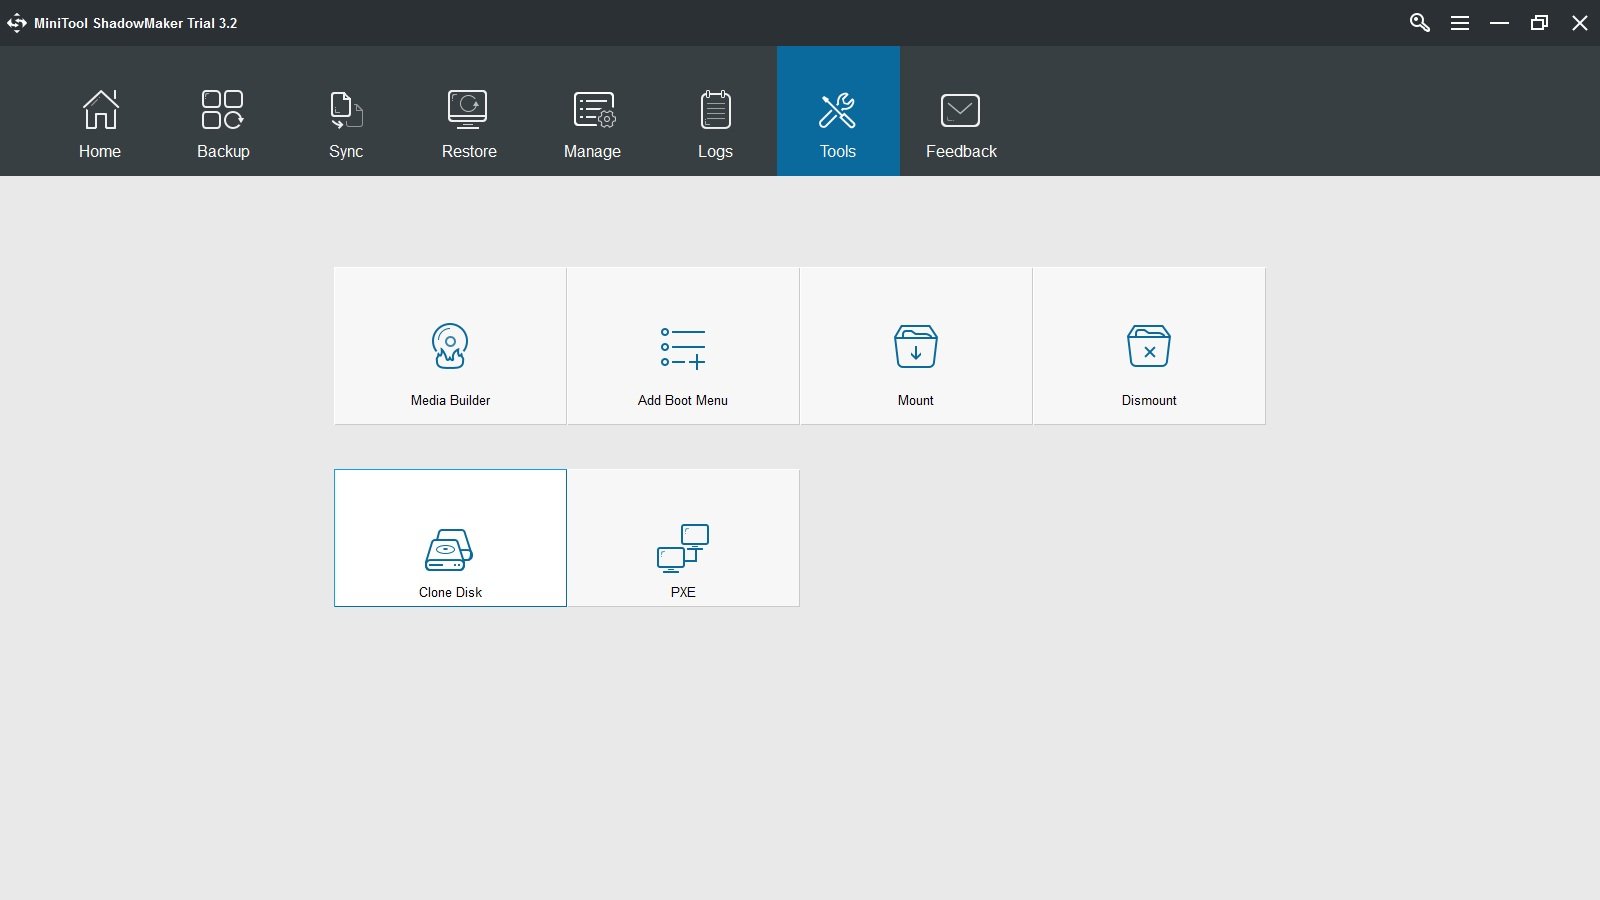1600x900 pixels.
Task: Open Add Boot Menu tool
Action: coord(683,346)
